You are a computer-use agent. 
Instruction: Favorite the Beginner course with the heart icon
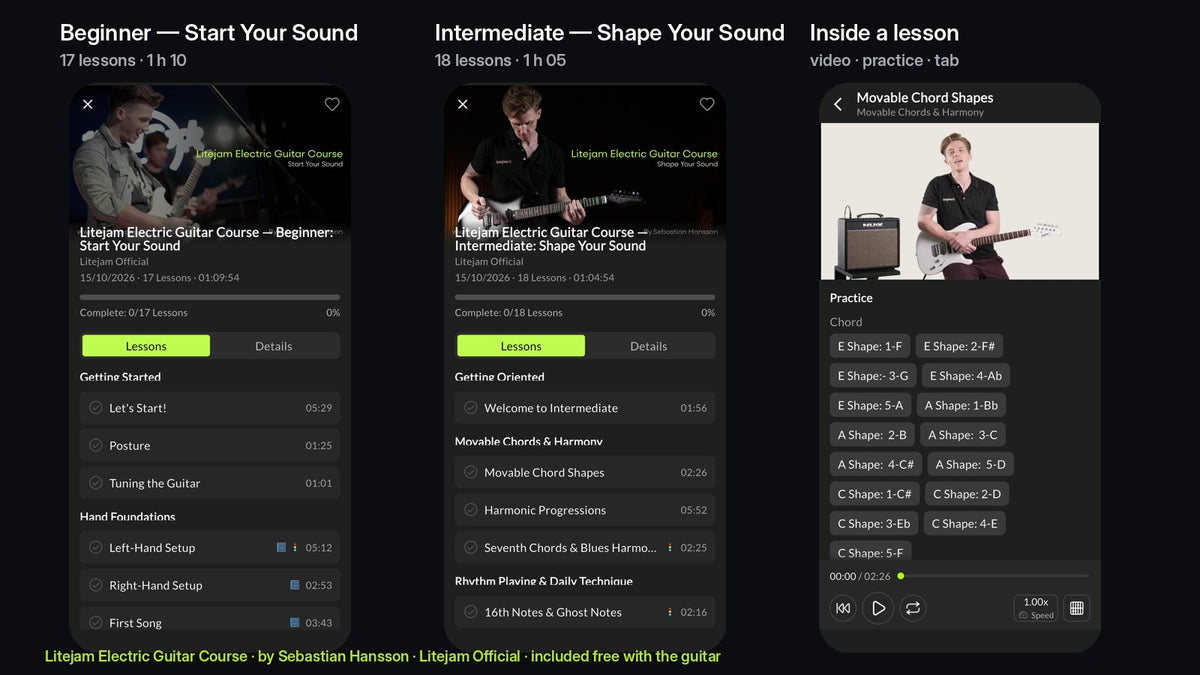(x=332, y=104)
